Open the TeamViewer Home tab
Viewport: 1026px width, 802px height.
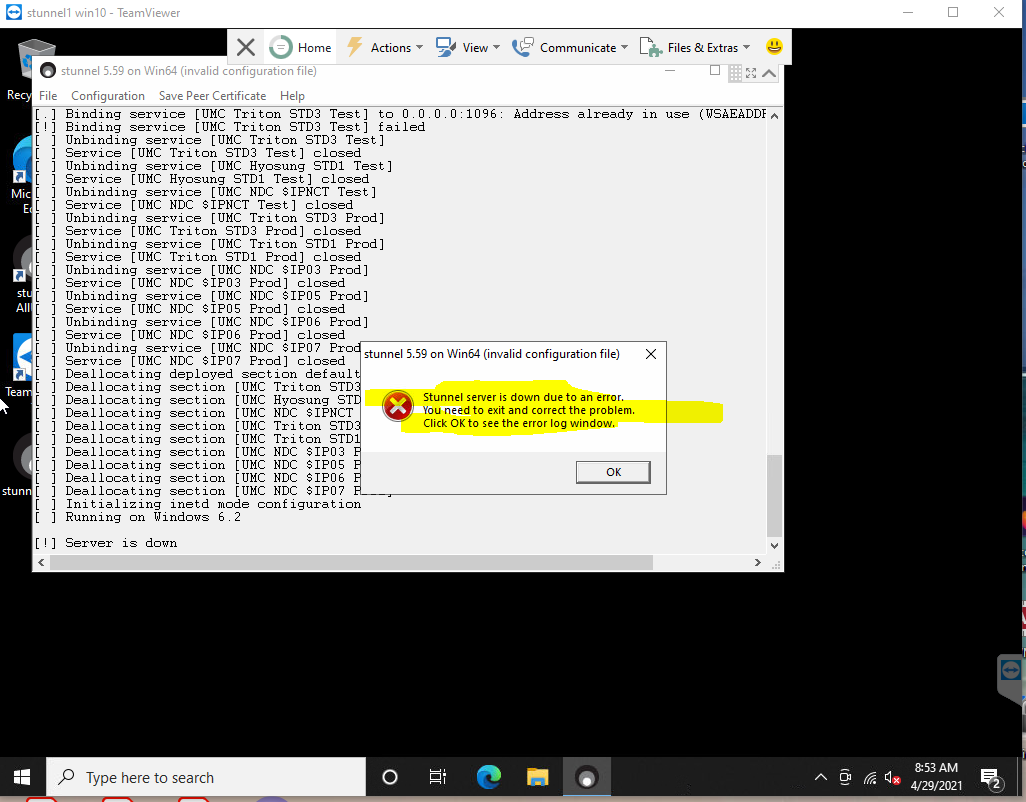(301, 47)
